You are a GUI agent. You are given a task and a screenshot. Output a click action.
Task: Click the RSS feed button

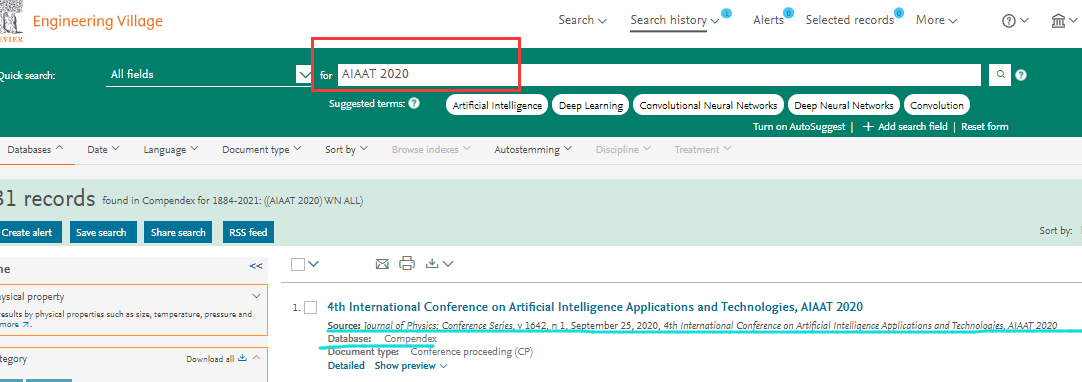[x=248, y=232]
